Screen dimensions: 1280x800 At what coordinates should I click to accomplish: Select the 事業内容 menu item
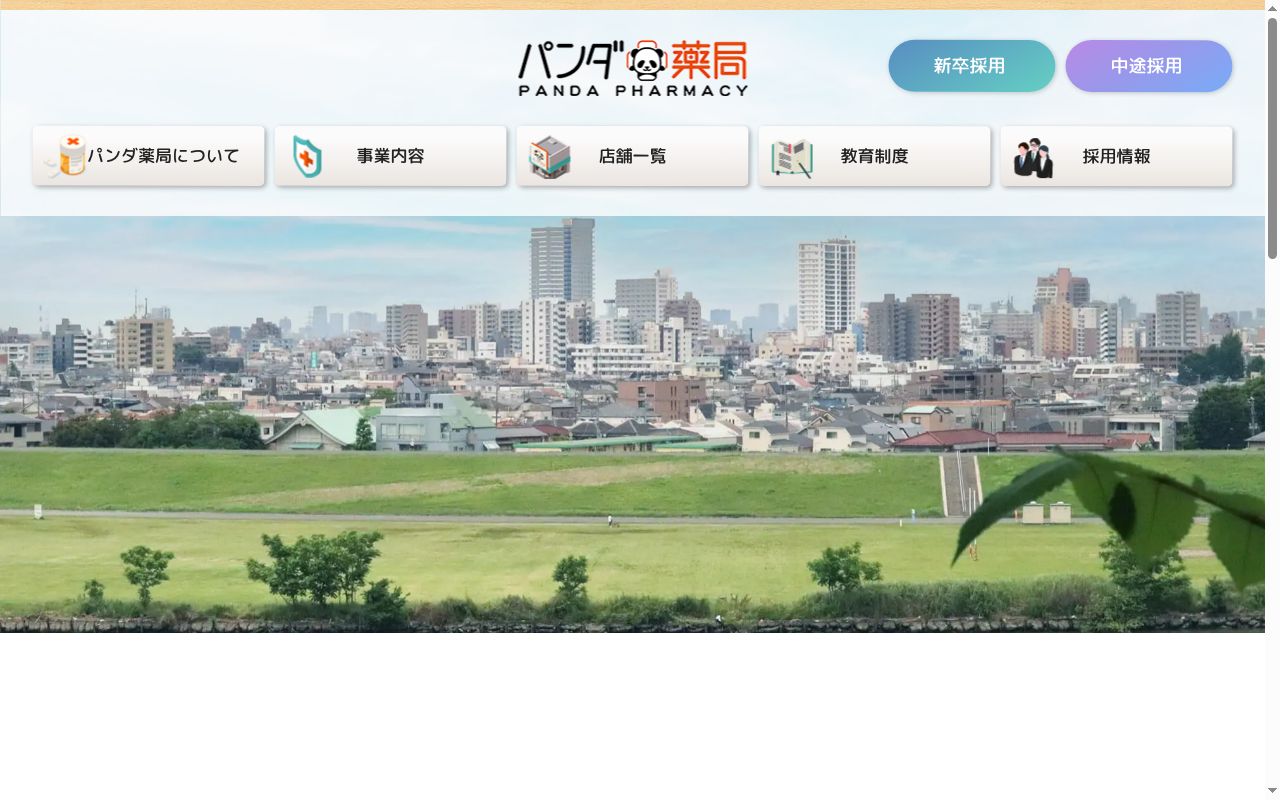pos(391,156)
